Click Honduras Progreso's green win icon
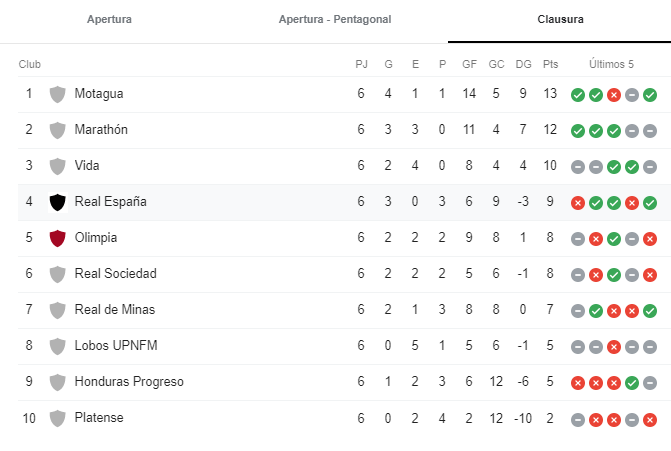Screen dimensions: 671x451 tap(632, 383)
